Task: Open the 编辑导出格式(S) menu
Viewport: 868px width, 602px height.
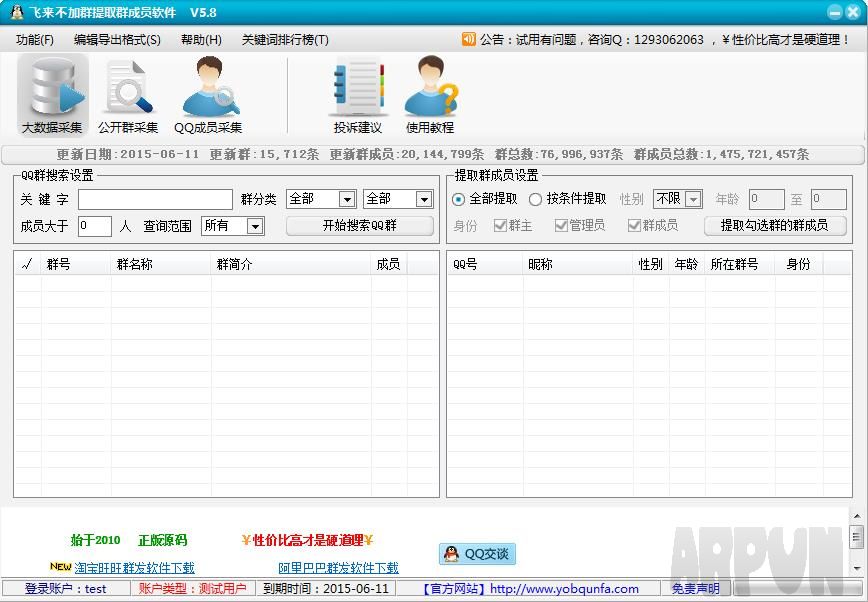Action: [117, 40]
